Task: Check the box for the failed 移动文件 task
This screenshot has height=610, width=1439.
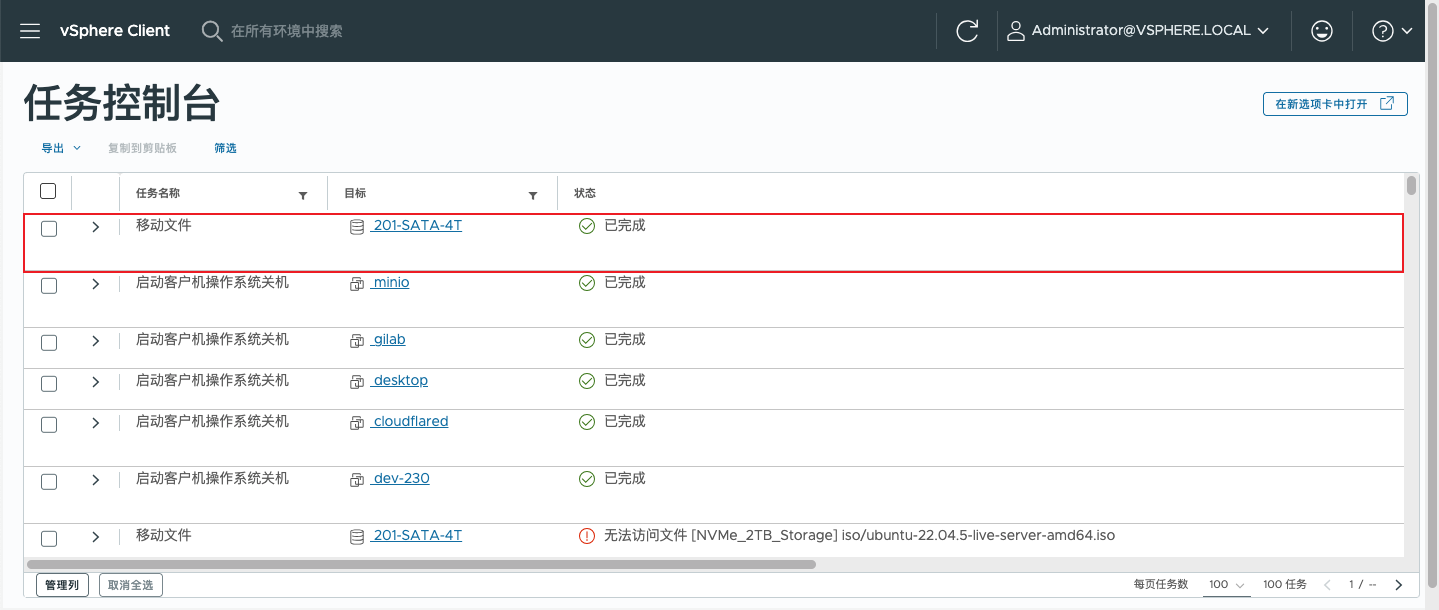Action: [49, 539]
